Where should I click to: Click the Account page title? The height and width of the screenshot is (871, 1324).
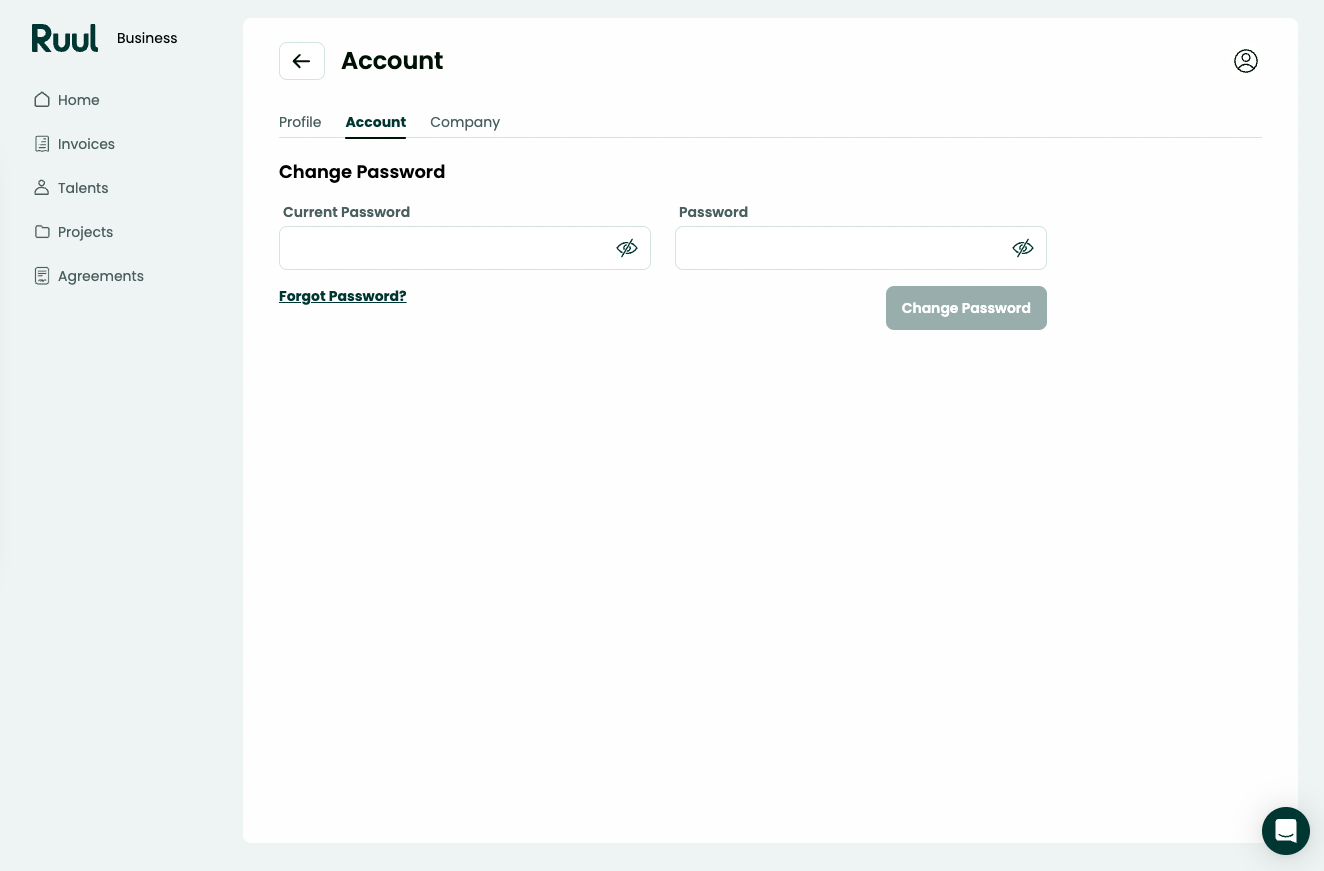(392, 61)
